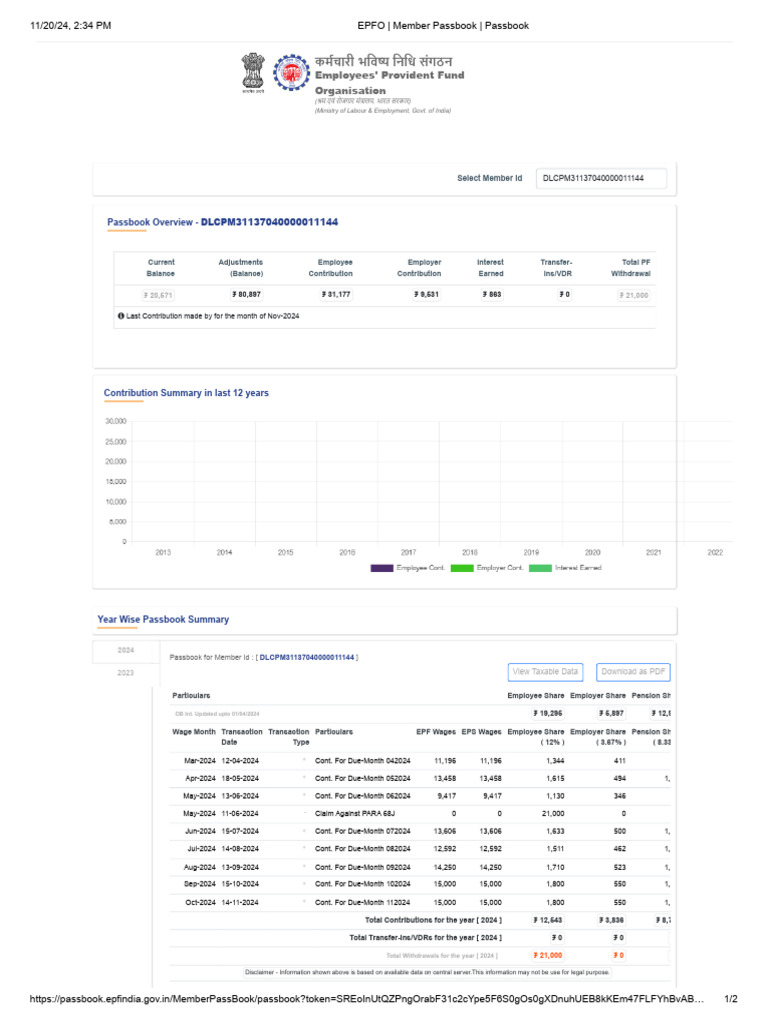Click transaction type icon for Mar-2024 row

[x=303, y=761]
